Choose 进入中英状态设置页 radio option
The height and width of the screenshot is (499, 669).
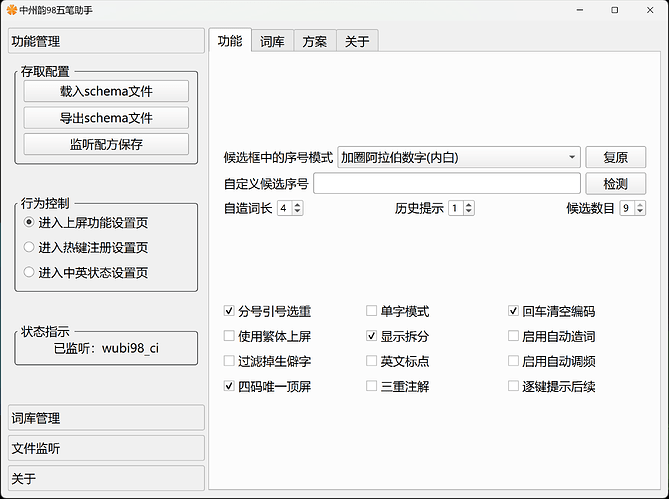(29, 272)
